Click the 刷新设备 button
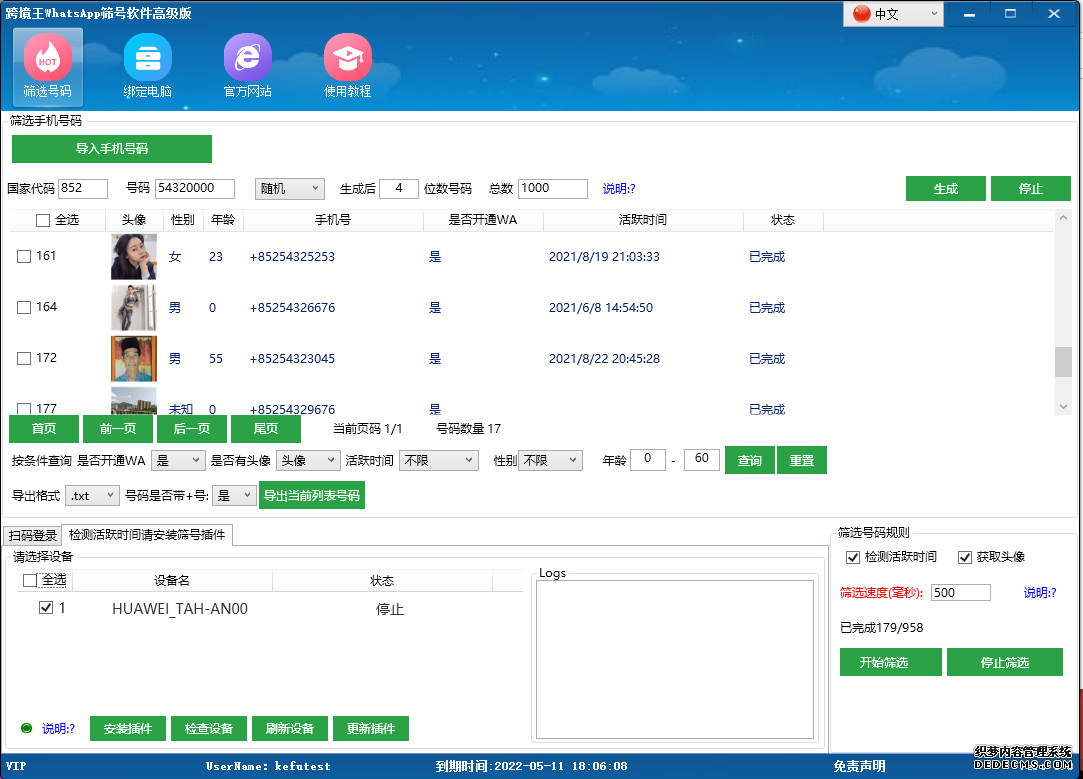This screenshot has width=1083, height=779. click(289, 729)
